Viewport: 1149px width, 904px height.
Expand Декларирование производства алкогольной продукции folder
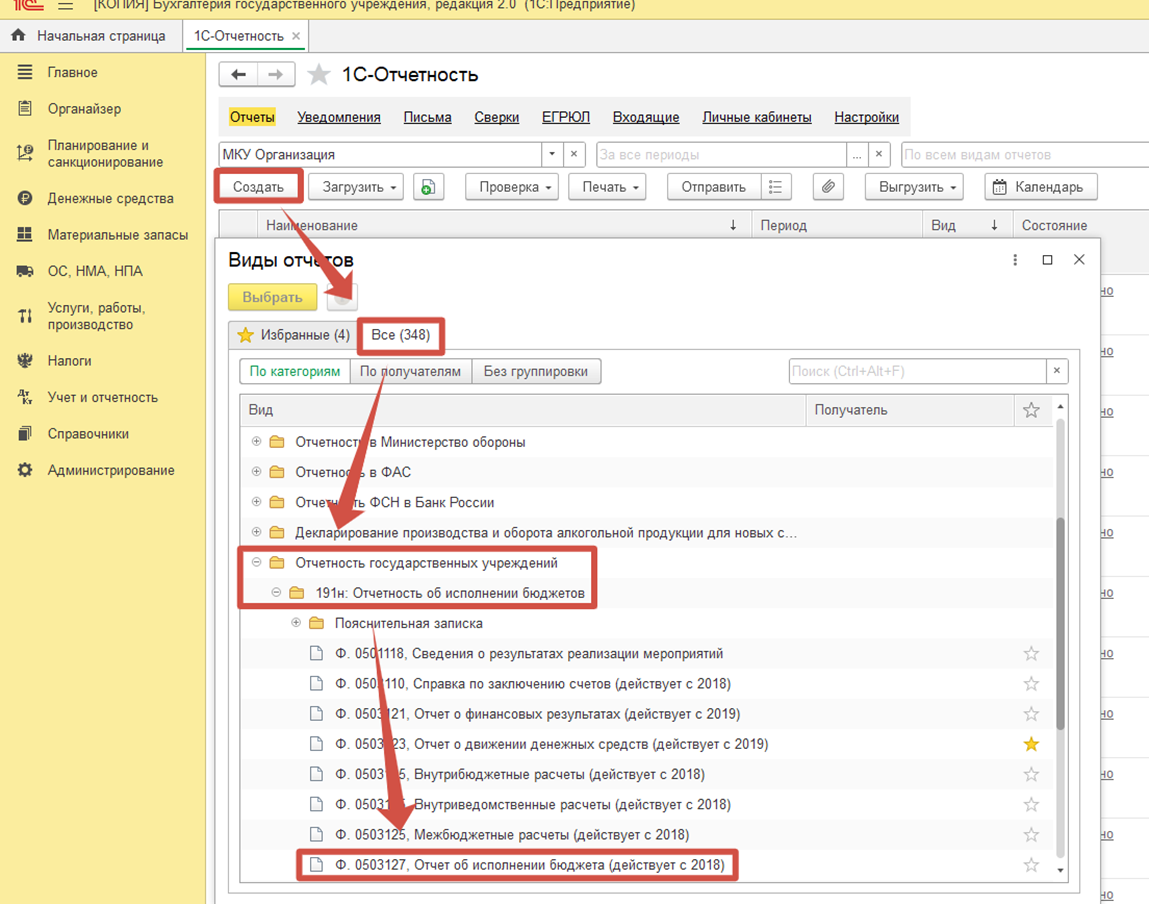tap(256, 532)
